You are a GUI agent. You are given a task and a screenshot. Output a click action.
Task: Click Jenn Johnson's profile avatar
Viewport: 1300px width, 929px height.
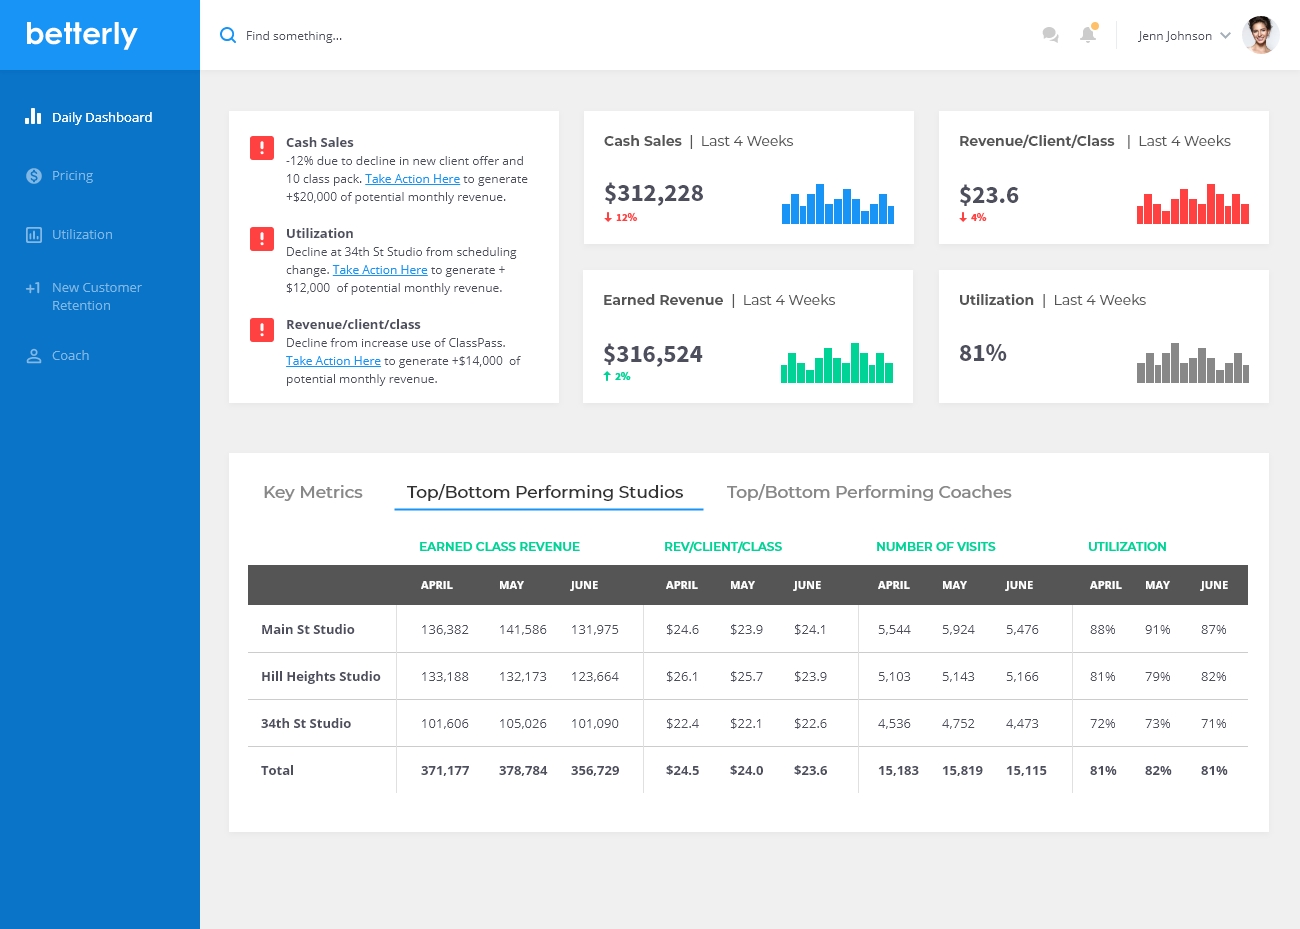(x=1260, y=35)
